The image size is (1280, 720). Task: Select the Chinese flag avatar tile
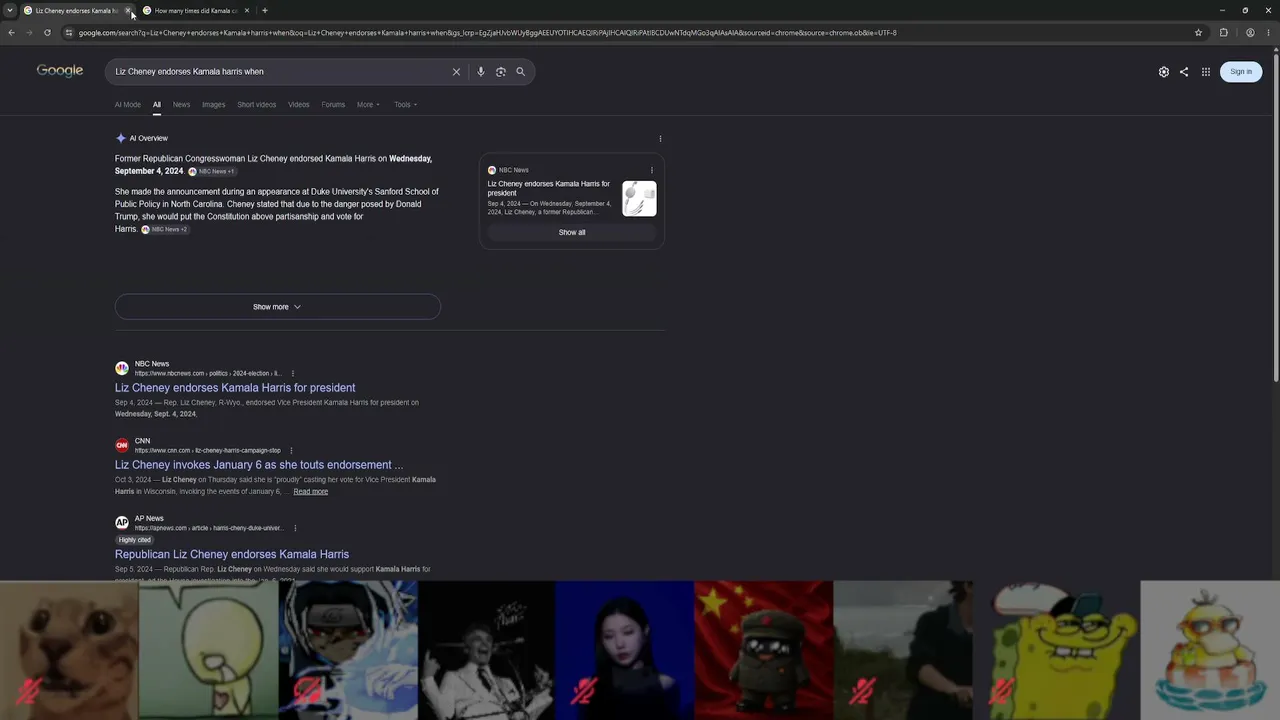763,650
